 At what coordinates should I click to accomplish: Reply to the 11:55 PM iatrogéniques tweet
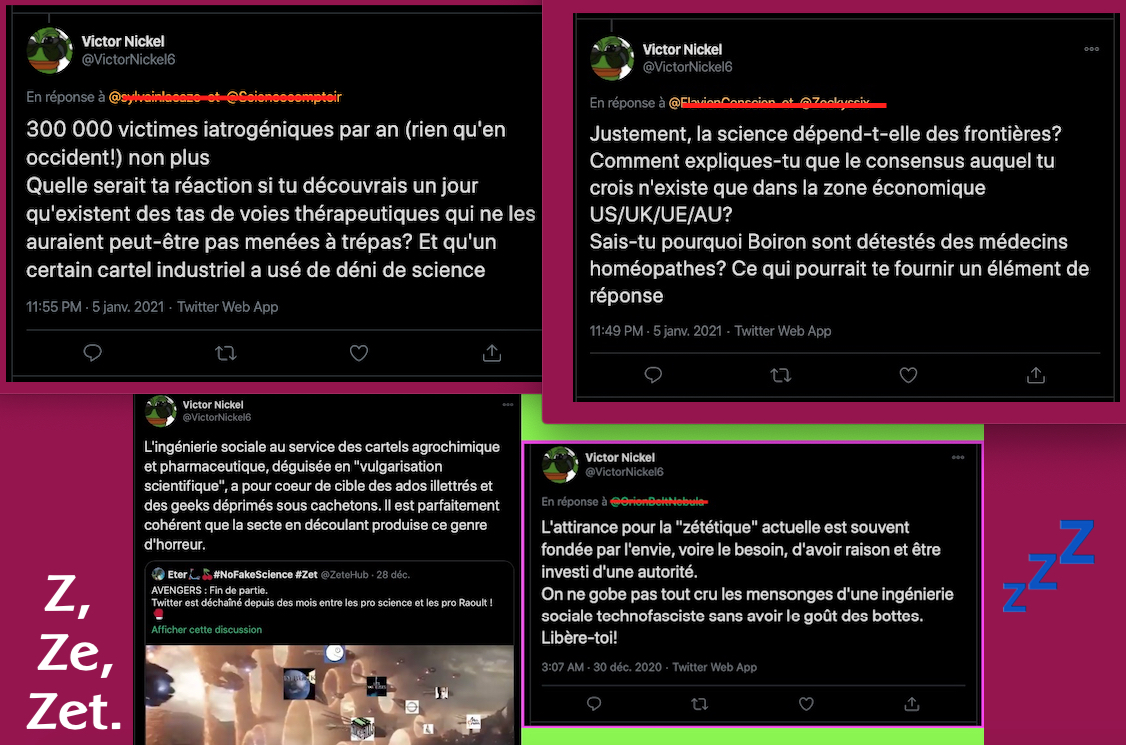click(93, 353)
